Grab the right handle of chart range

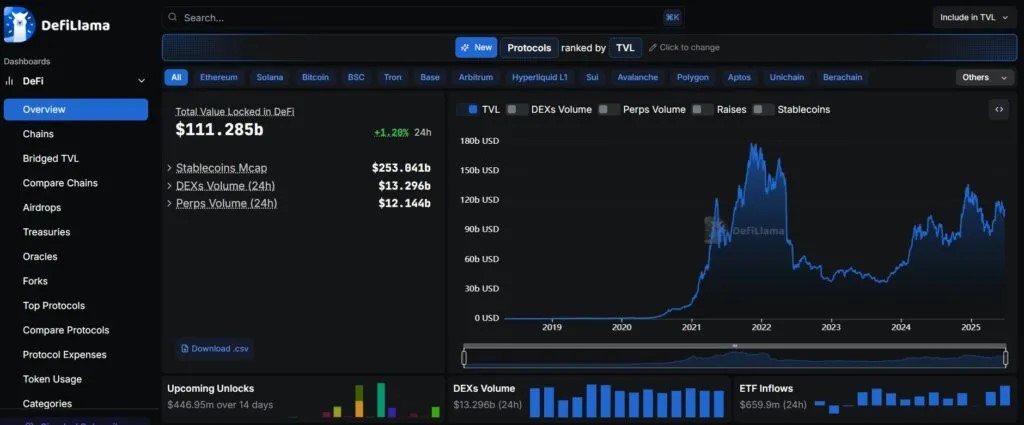coord(1006,358)
